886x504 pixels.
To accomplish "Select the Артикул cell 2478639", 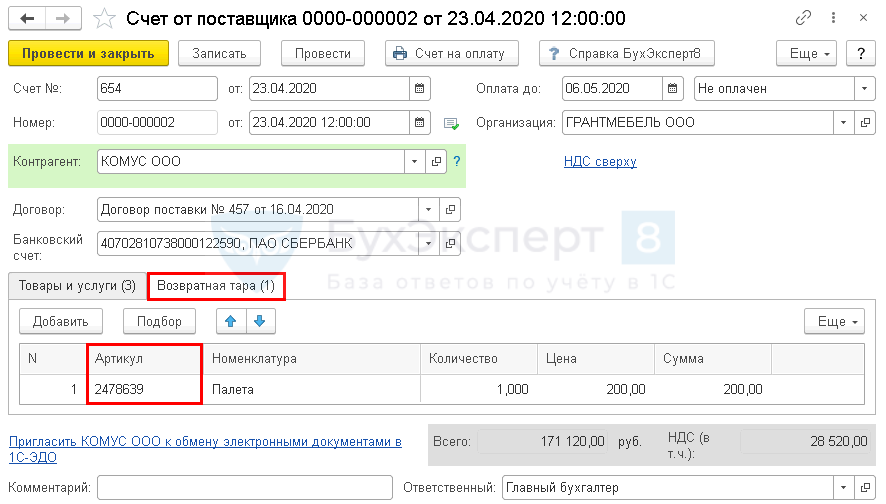I will (144, 389).
